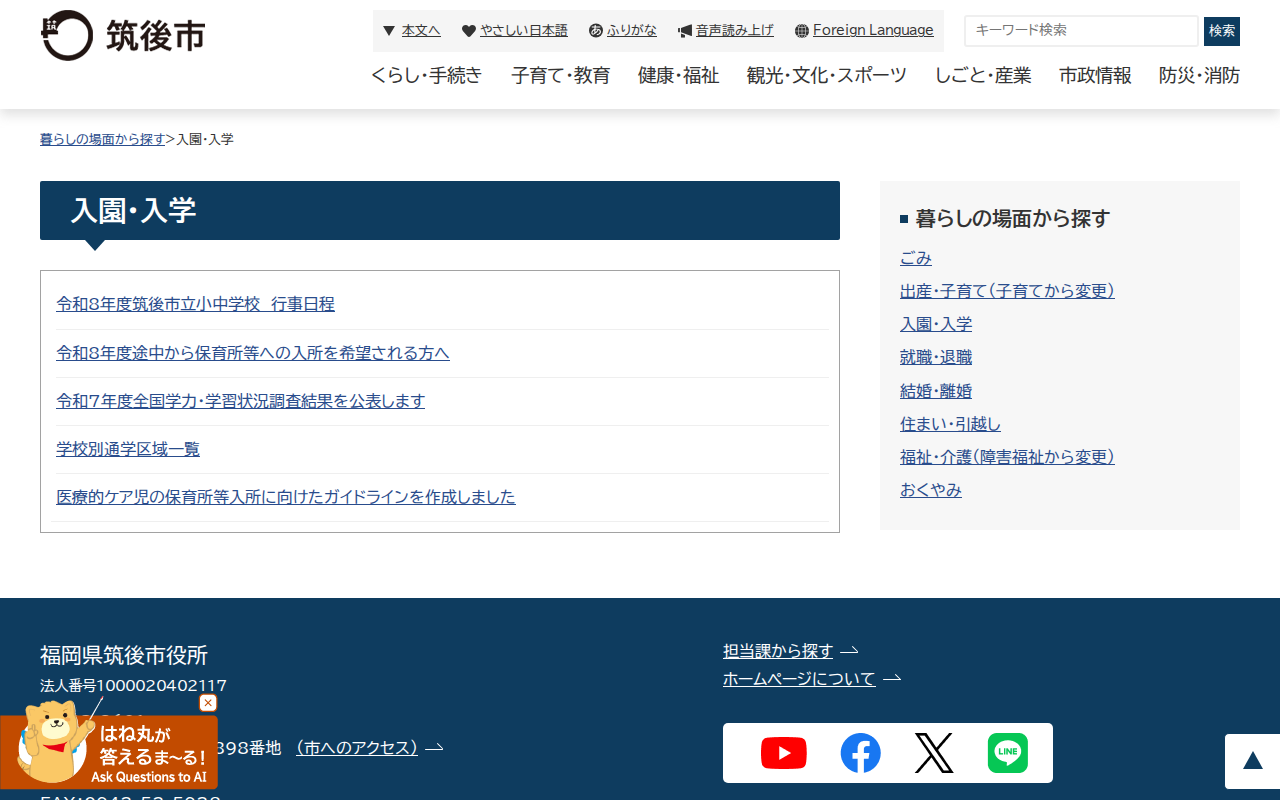Open Foreign Language options

(x=873, y=31)
